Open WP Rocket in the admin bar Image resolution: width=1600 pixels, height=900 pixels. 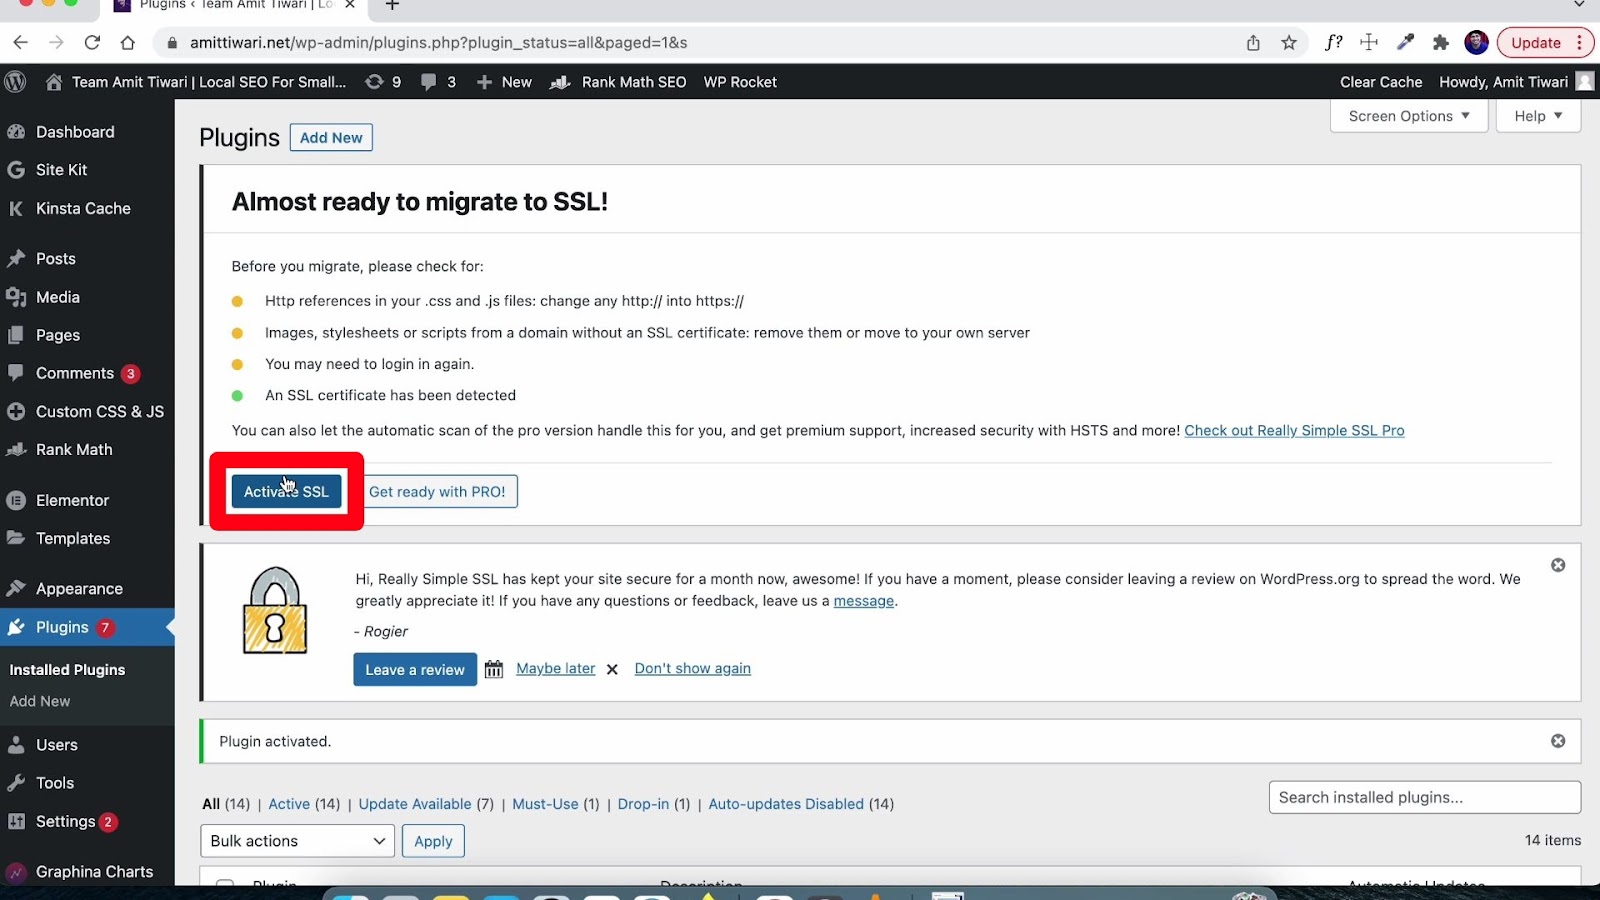(x=740, y=82)
